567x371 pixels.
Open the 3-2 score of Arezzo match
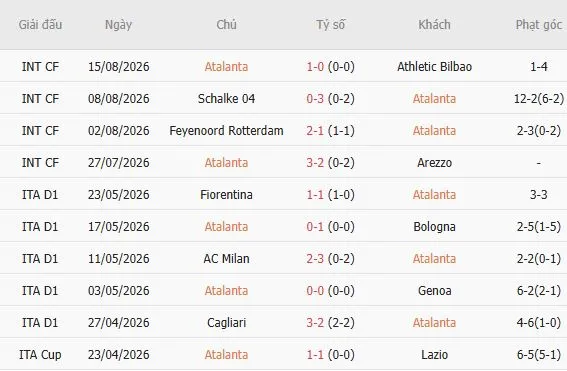click(315, 163)
